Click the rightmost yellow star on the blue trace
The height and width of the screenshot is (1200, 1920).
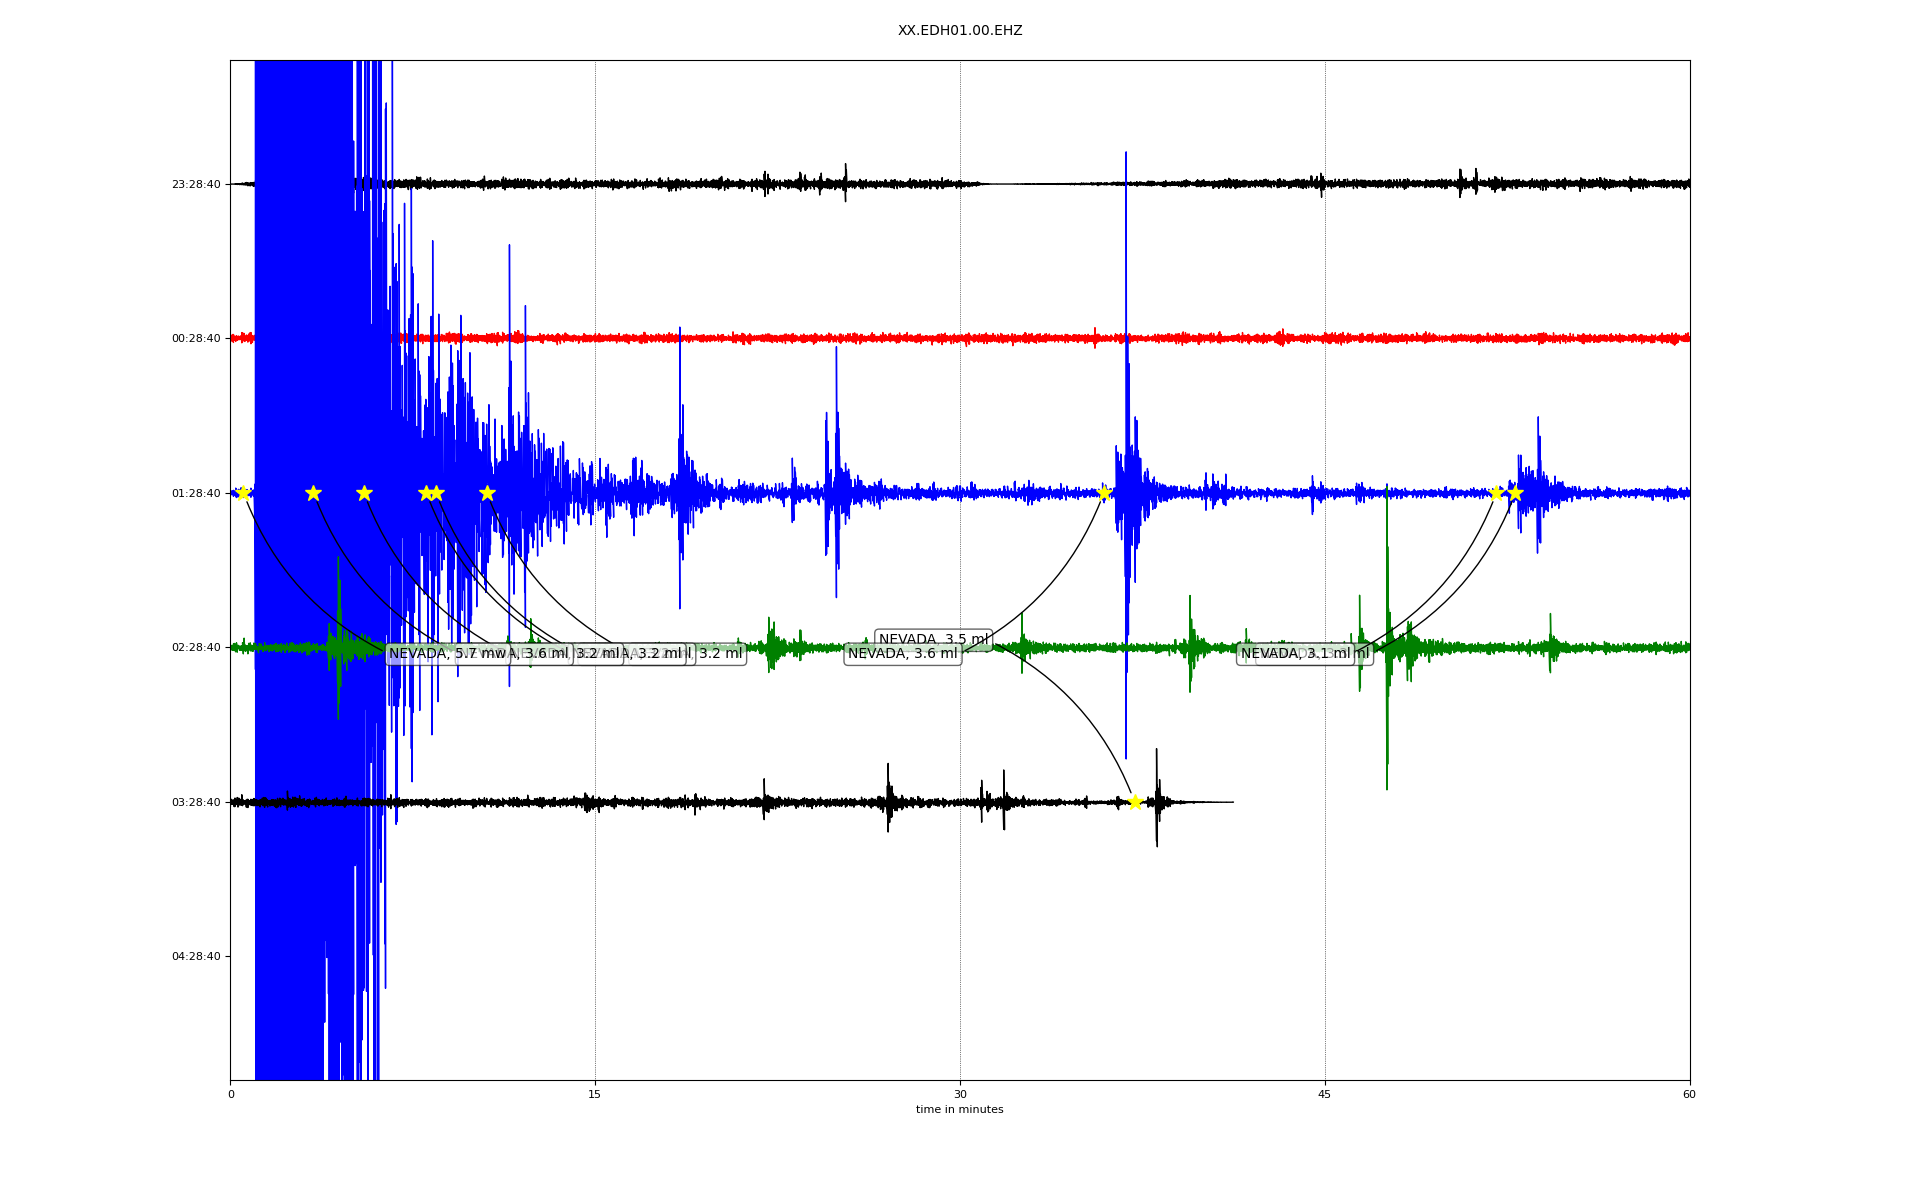[1515, 493]
